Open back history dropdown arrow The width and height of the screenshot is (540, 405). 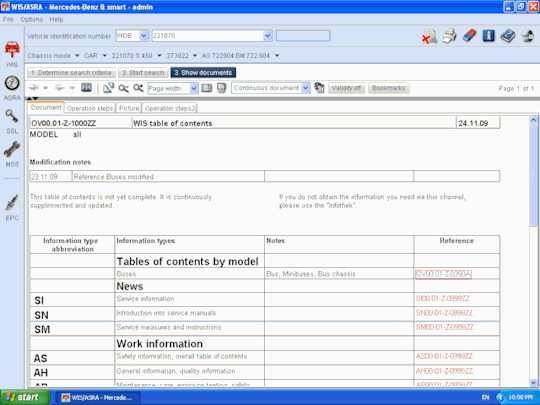pyautogui.click(x=45, y=88)
